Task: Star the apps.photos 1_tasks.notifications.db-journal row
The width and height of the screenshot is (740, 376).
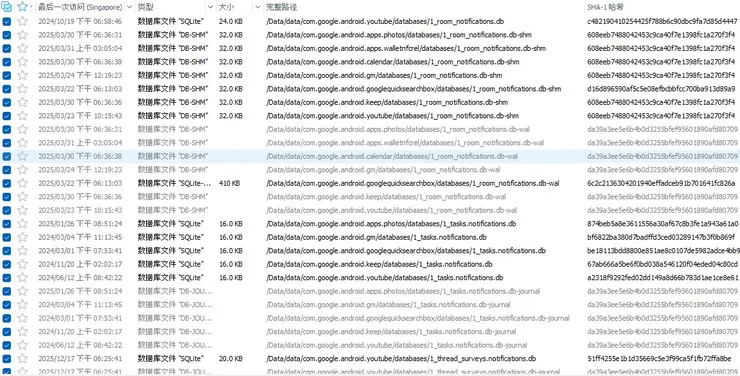Action: coord(22,291)
